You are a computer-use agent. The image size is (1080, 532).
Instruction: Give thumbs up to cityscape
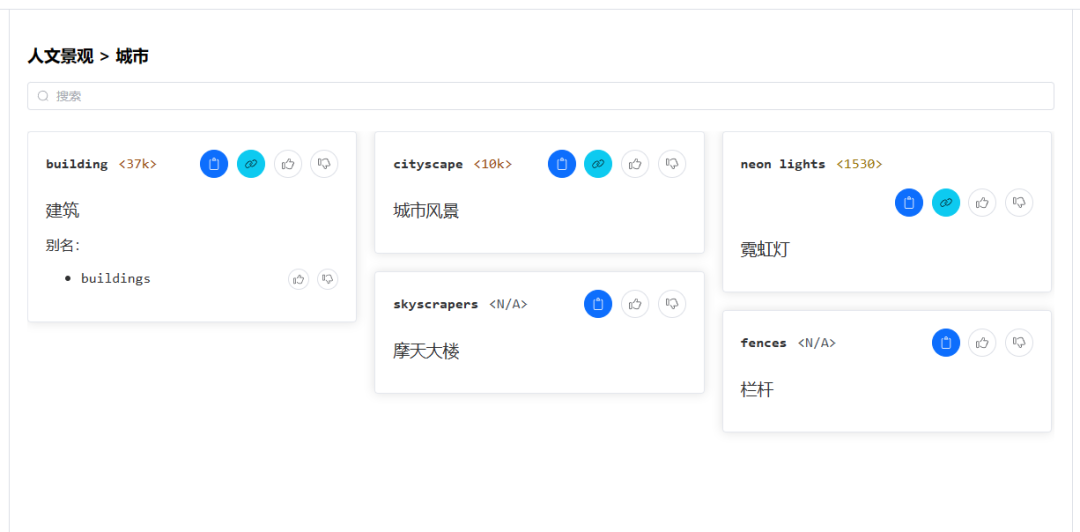[635, 164]
